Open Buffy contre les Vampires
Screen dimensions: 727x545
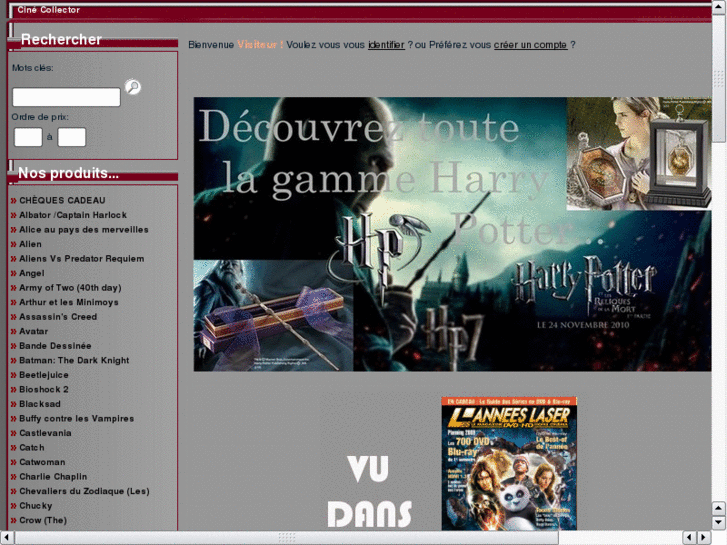(77, 418)
